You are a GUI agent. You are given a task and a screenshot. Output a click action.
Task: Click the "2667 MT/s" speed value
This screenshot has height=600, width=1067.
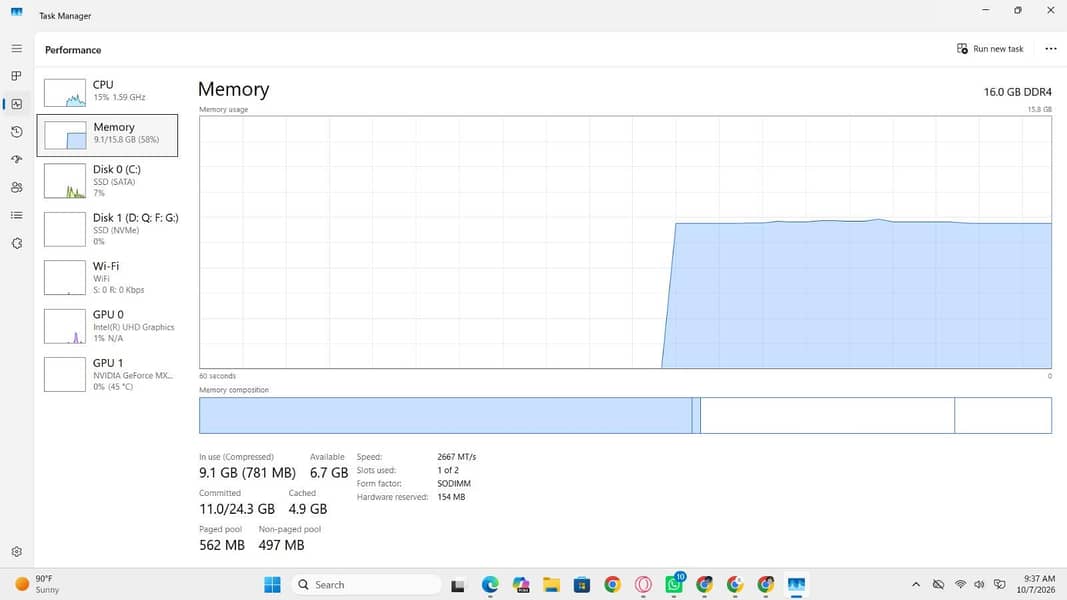(457, 457)
